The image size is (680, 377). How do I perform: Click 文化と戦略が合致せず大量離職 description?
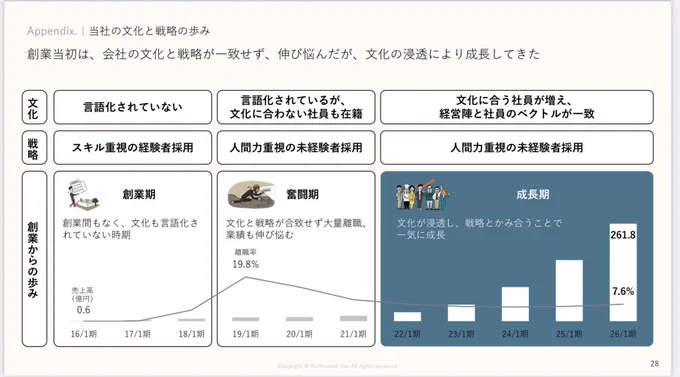297,229
